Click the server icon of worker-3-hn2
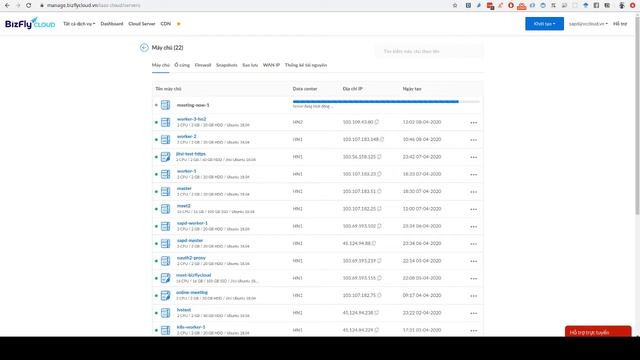This screenshot has width=640, height=360. coord(165,122)
